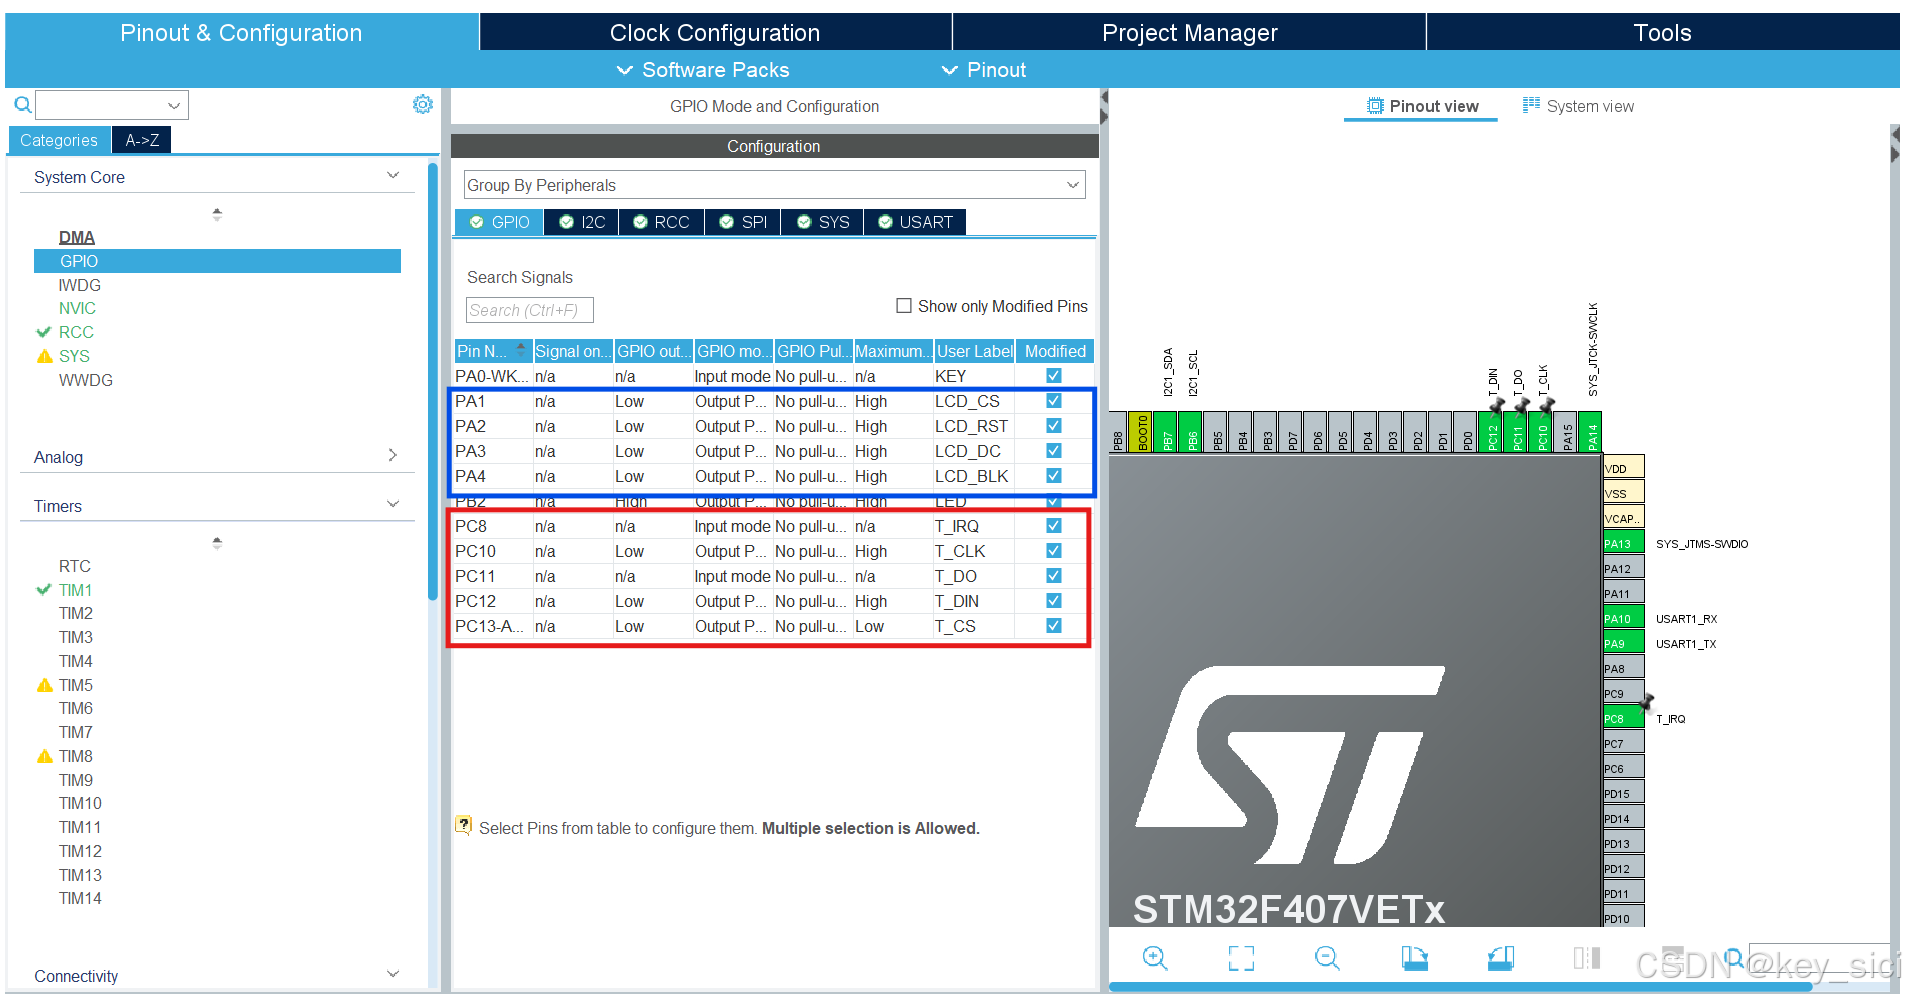1907x997 pixels.
Task: Expand the Analog category
Action: [x=393, y=455]
